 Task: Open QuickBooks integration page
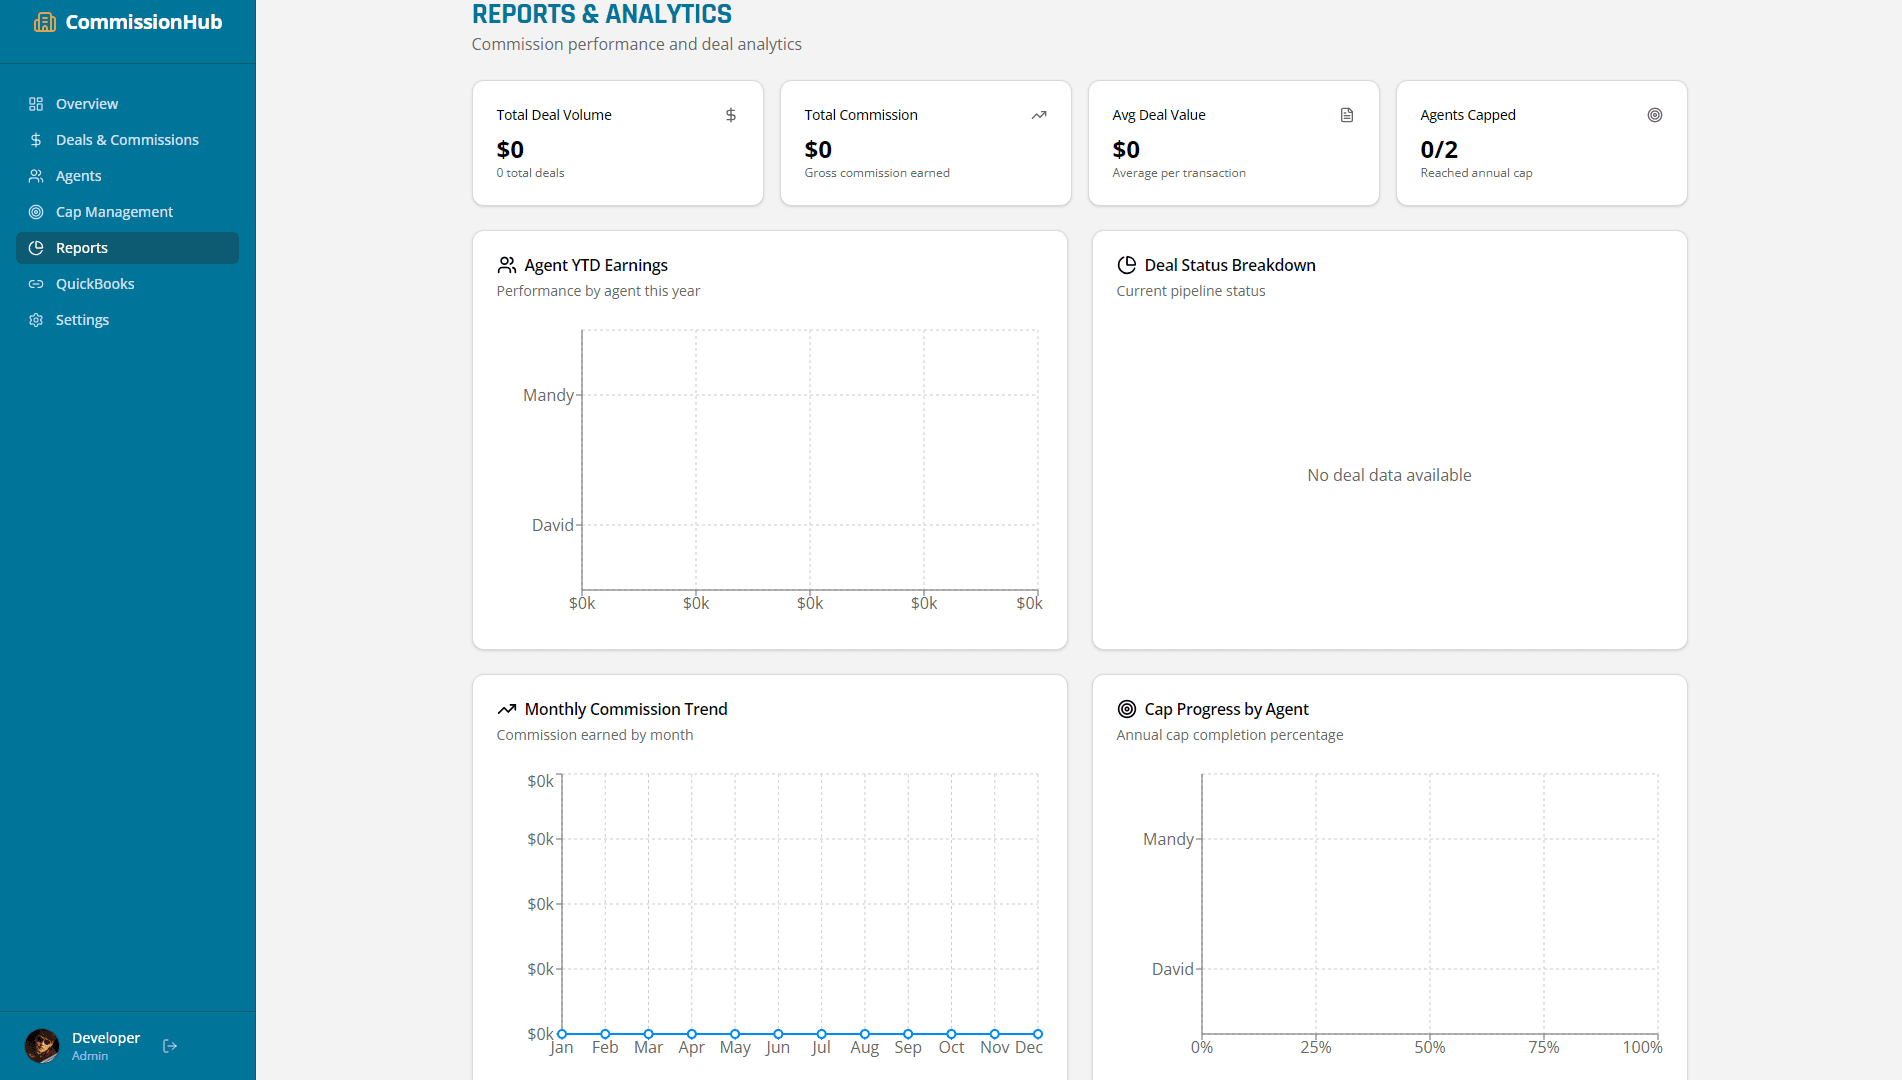click(127, 284)
